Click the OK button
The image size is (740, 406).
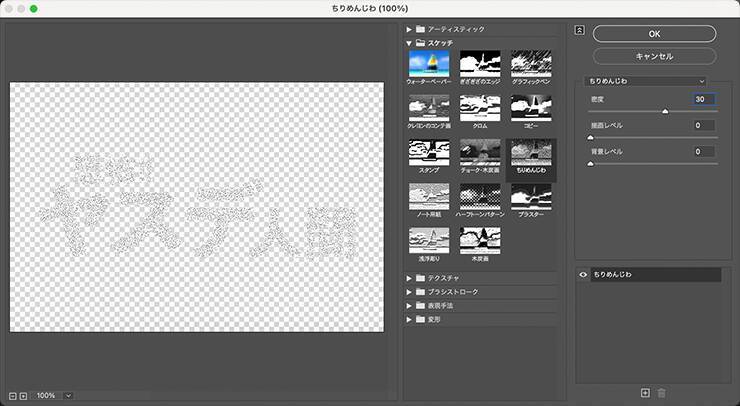(654, 34)
